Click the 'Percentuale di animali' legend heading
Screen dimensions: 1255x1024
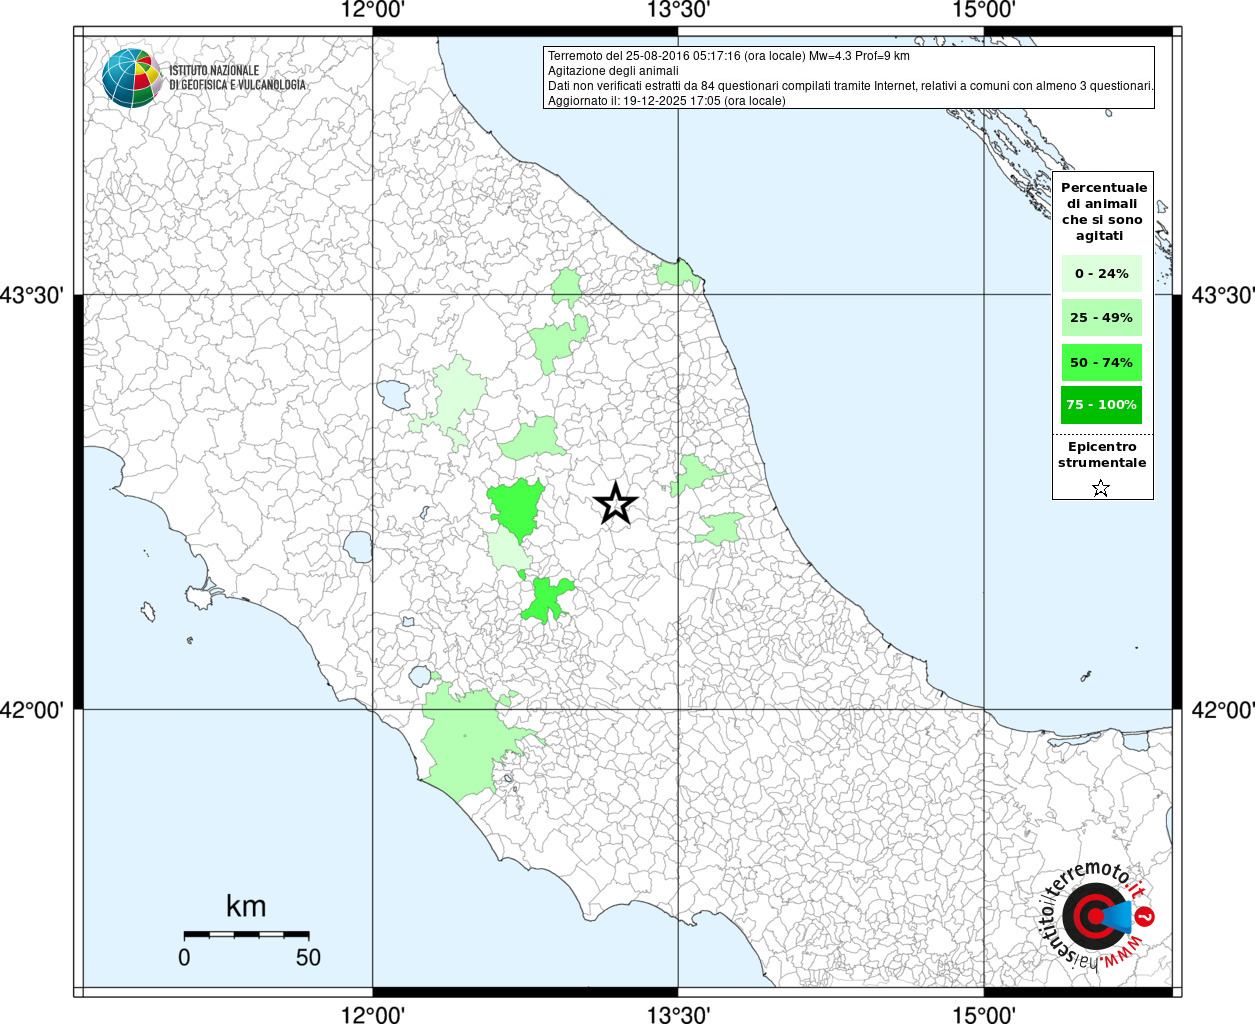point(1103,211)
